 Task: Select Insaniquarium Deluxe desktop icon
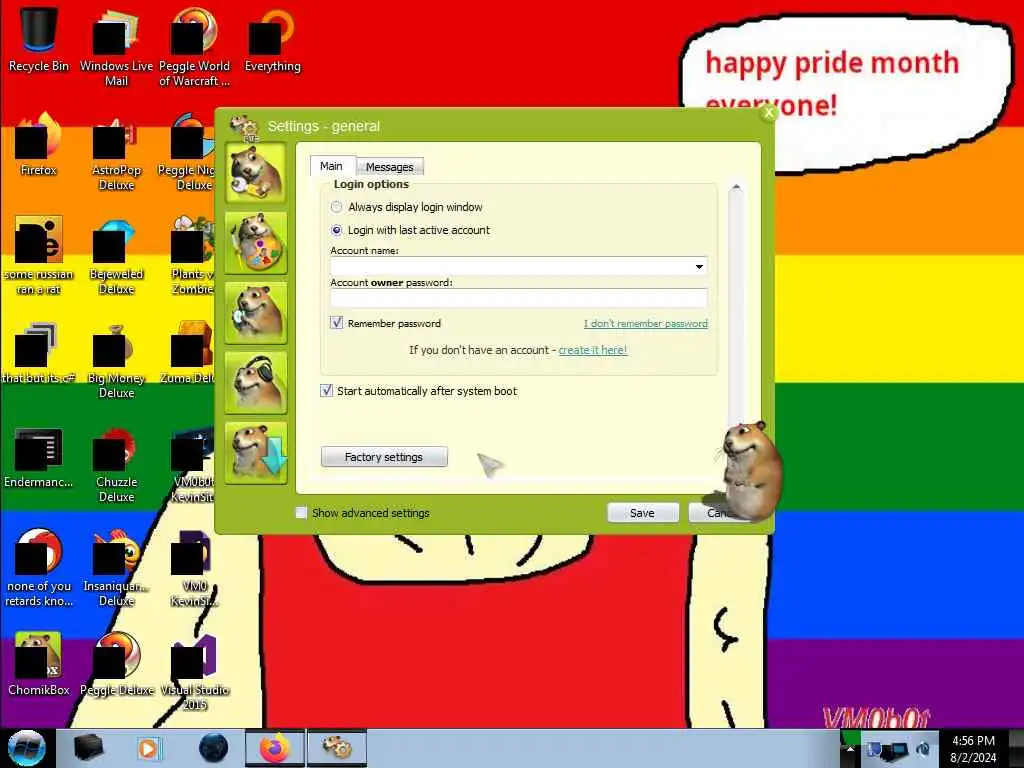[116, 568]
